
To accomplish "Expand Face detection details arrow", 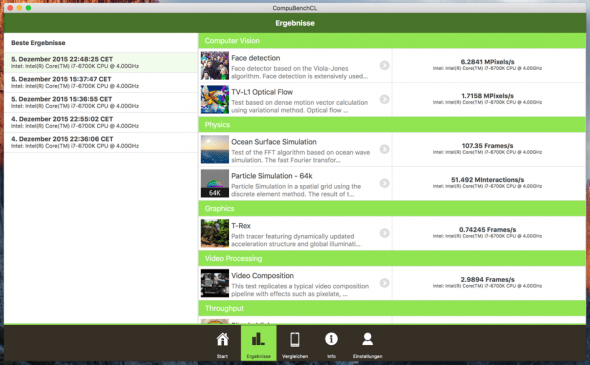I will [384, 65].
